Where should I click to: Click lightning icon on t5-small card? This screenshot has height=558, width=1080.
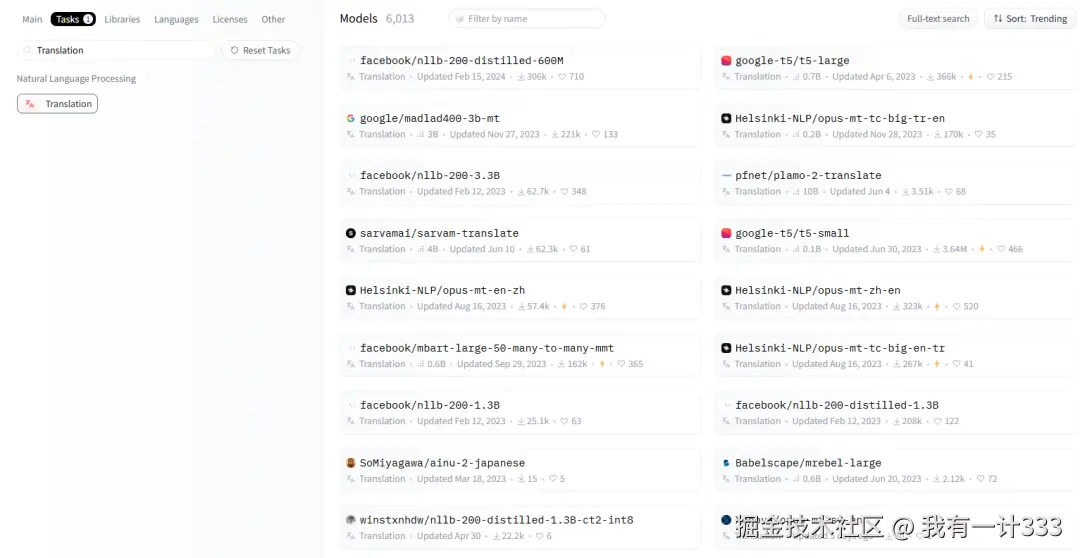(x=982, y=249)
